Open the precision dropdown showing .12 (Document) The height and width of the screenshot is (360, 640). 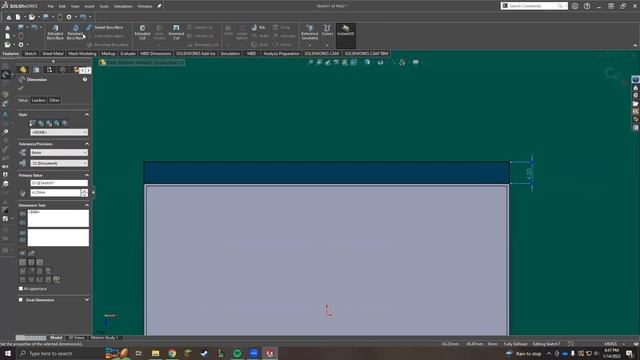pos(59,163)
